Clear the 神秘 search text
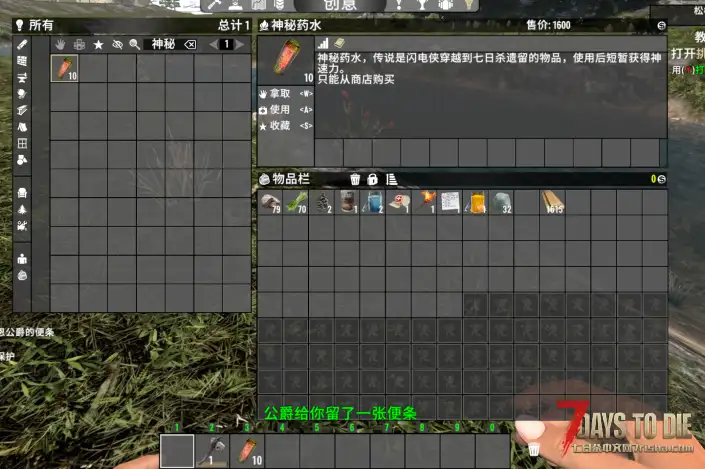 190,45
